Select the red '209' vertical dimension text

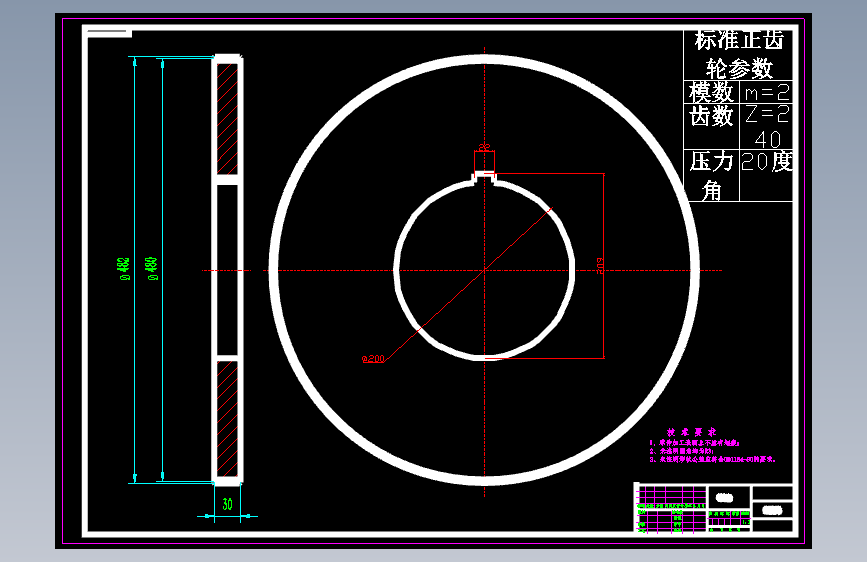point(599,266)
